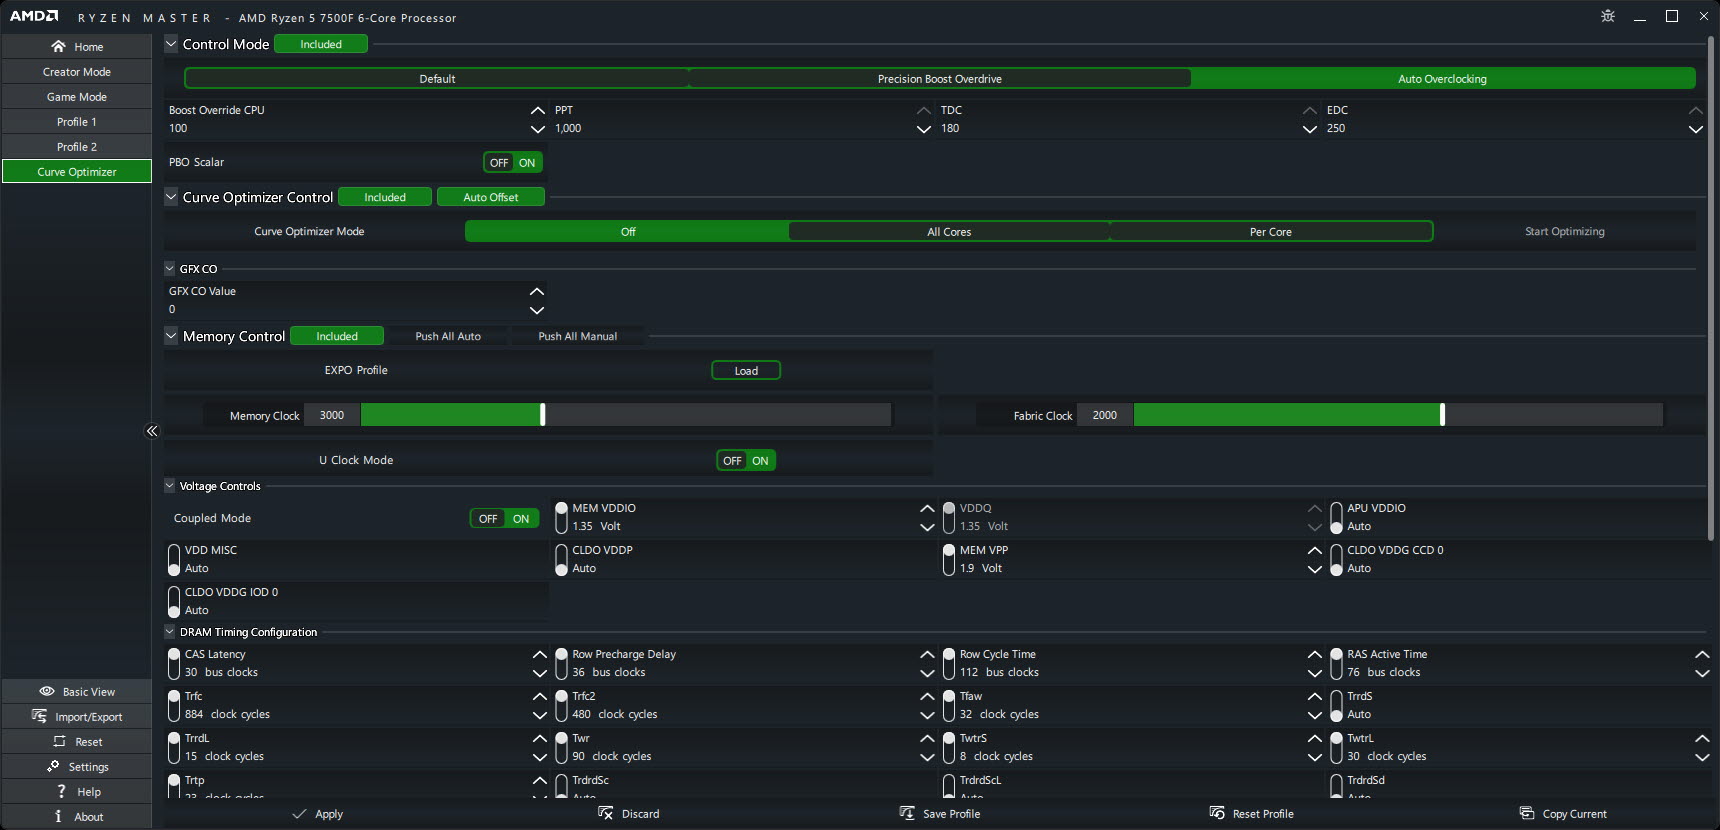Increase the MEM VDDIO voltage
This screenshot has height=830, width=1720.
tap(927, 508)
